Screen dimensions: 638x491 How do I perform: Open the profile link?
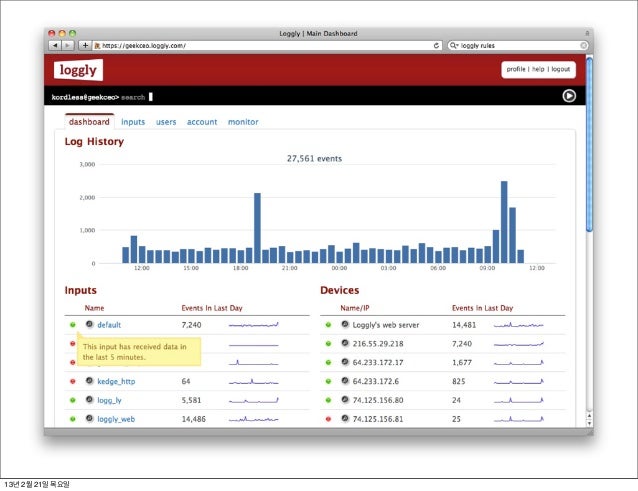click(516, 69)
